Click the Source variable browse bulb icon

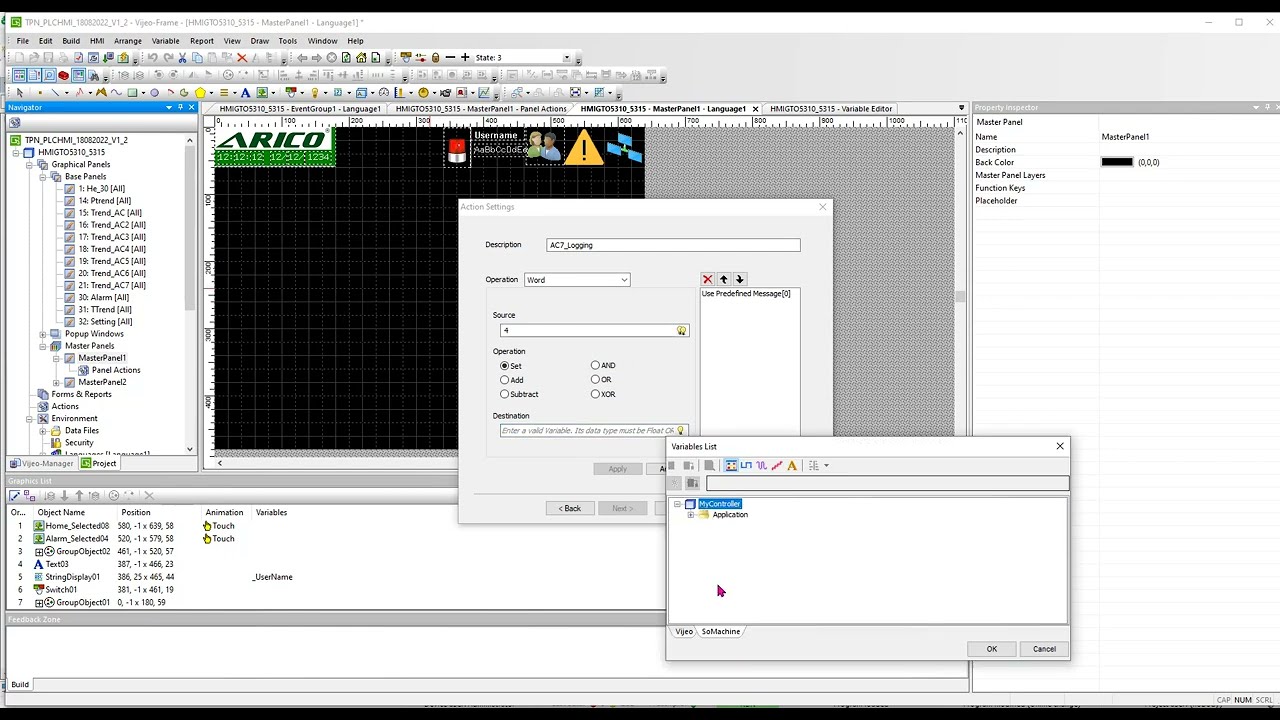point(682,330)
